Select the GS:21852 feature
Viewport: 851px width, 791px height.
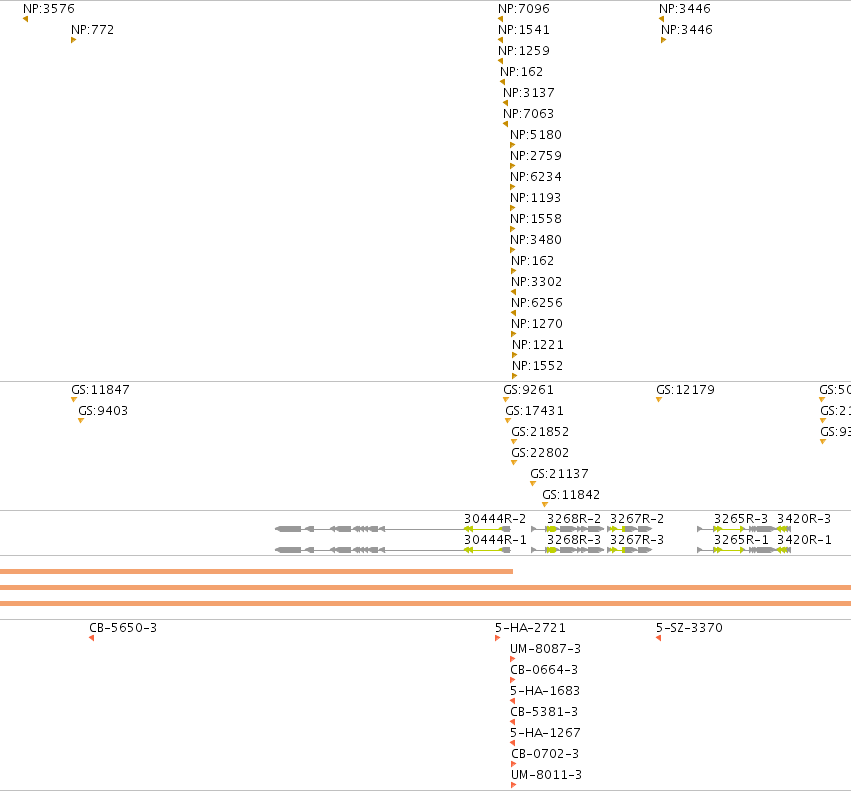point(540,432)
